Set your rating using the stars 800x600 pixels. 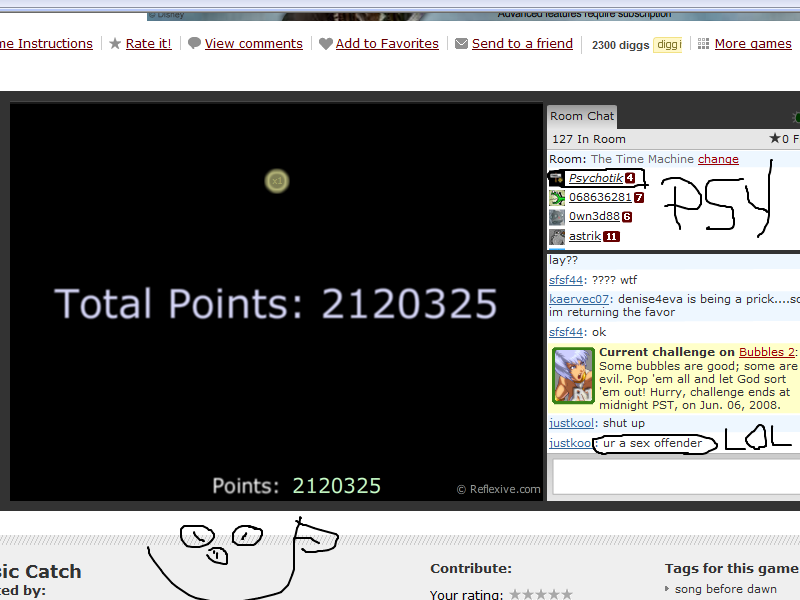click(540, 594)
